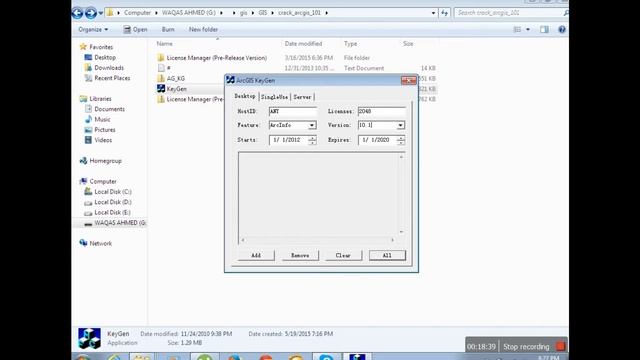This screenshot has width=640, height=360.
Task: Open Explorer help question-mark icon
Action: 562,29
